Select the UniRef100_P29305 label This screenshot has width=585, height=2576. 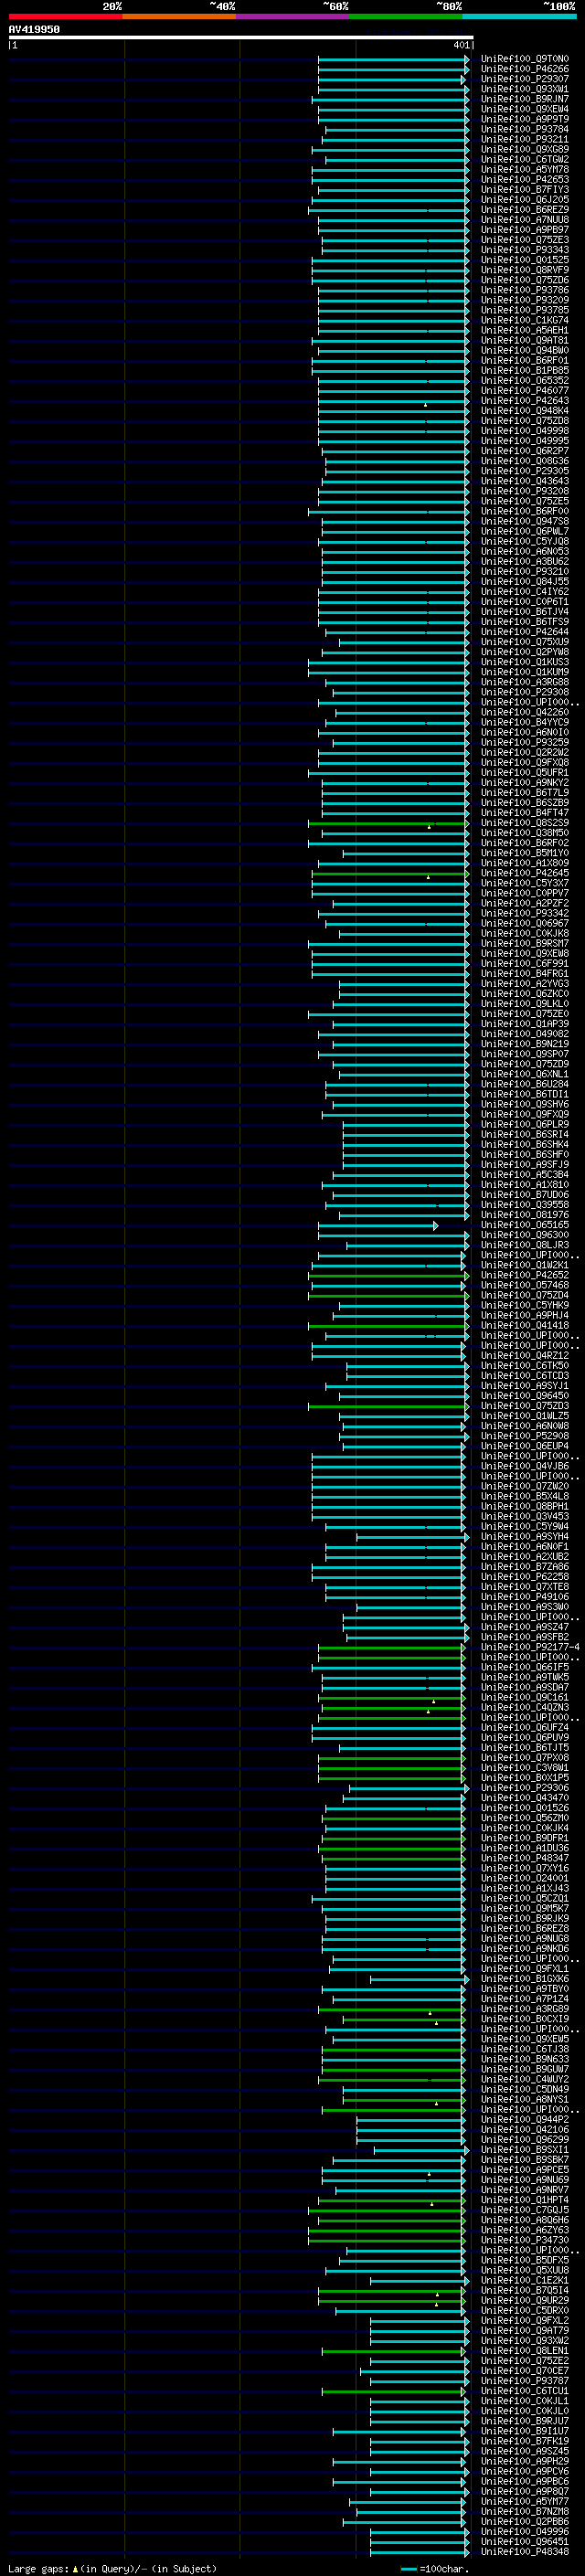pos(524,471)
